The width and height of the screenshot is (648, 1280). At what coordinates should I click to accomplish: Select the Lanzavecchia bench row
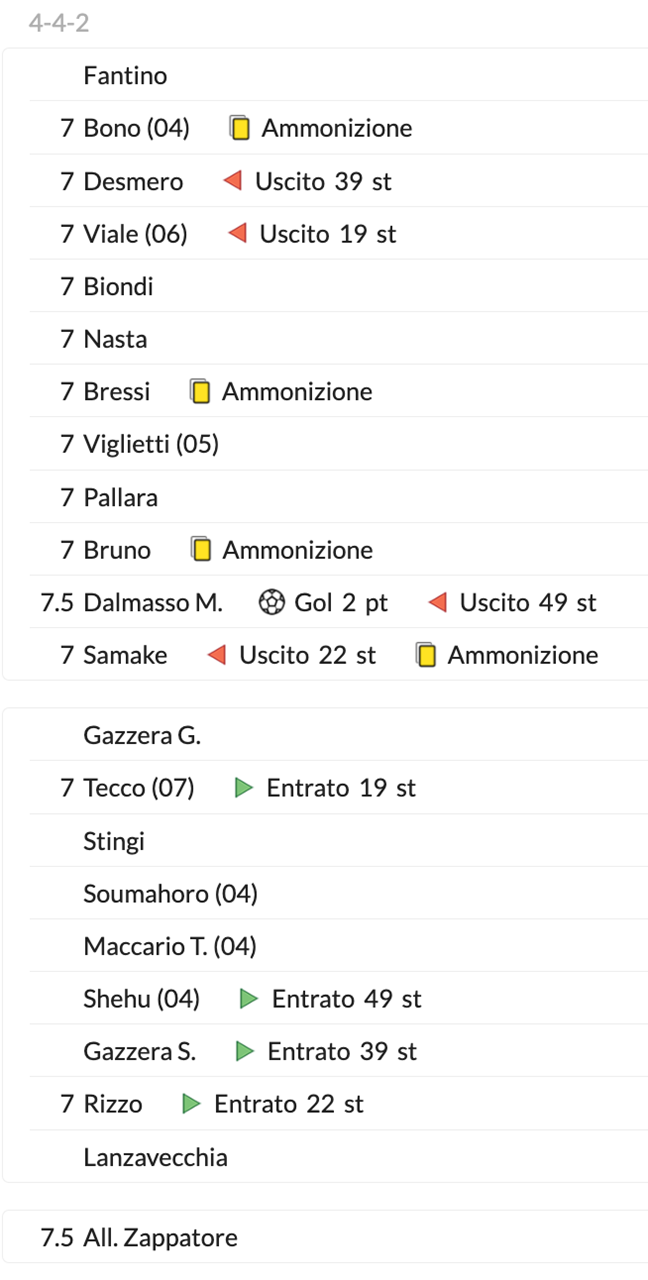point(155,1157)
